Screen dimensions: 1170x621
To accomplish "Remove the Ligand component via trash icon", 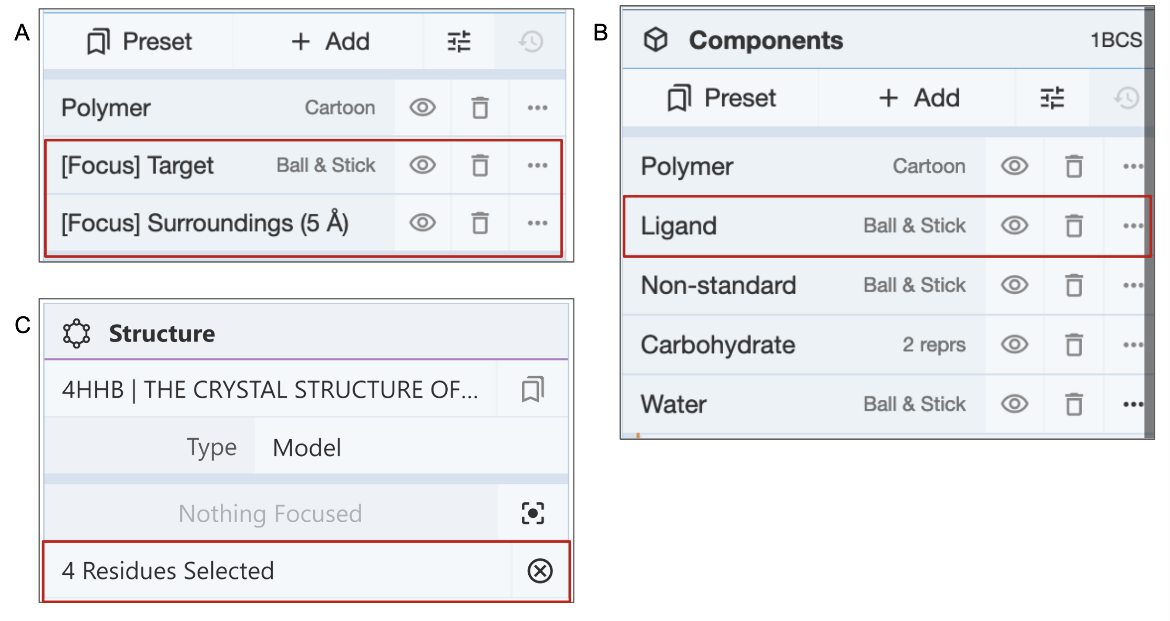I will 1073,226.
